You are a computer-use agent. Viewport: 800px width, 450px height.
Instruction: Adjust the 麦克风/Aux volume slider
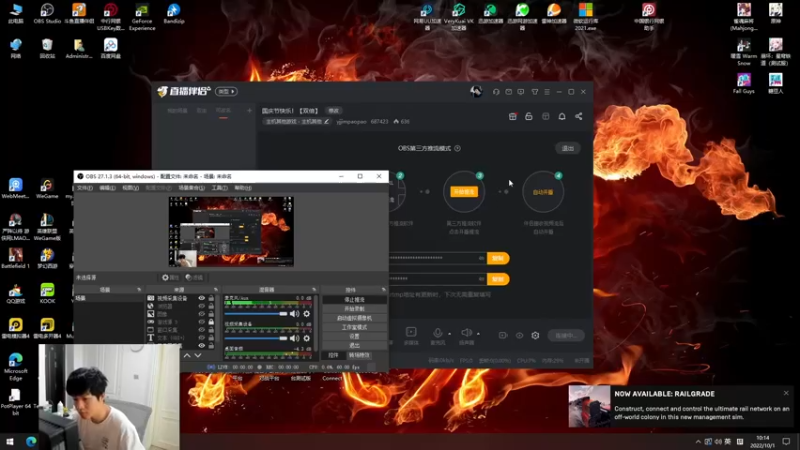[x=257, y=314]
